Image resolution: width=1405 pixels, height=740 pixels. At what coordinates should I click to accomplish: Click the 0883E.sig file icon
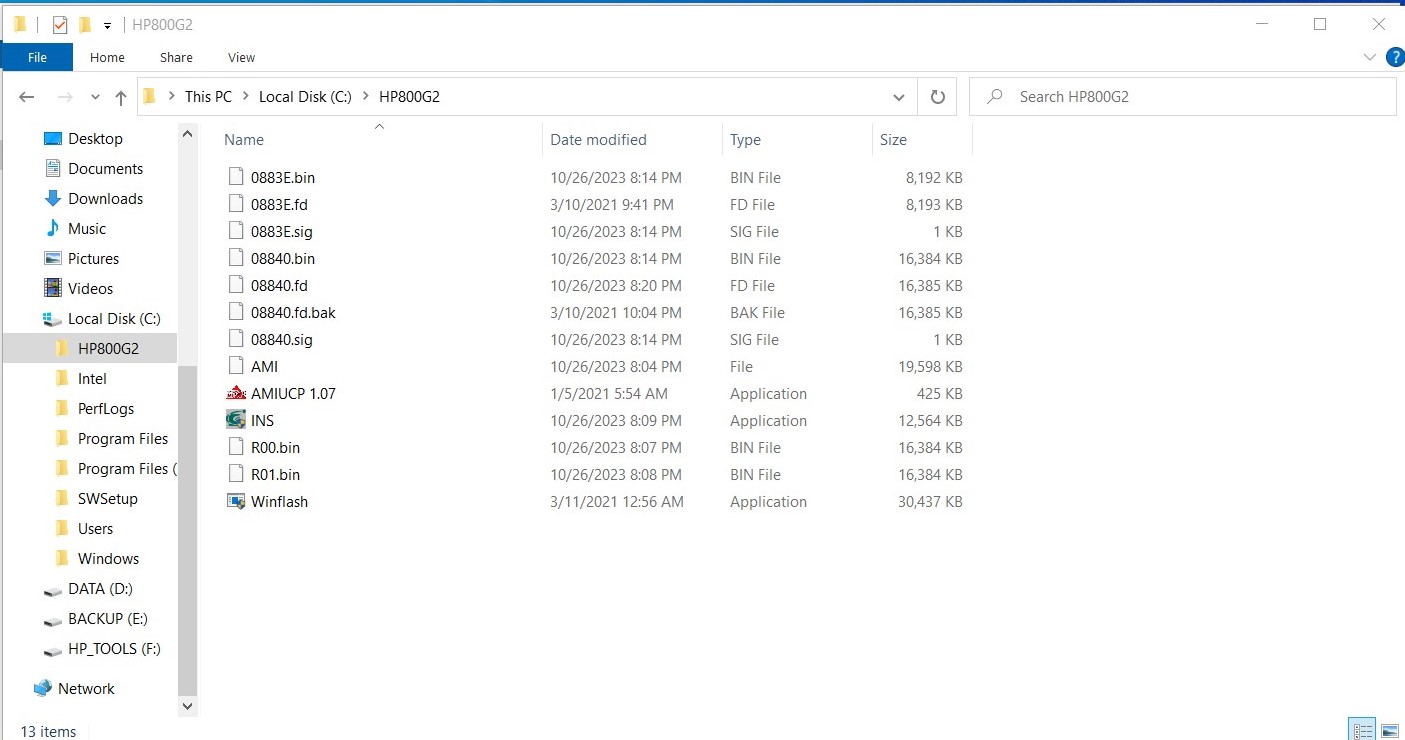pyautogui.click(x=236, y=231)
